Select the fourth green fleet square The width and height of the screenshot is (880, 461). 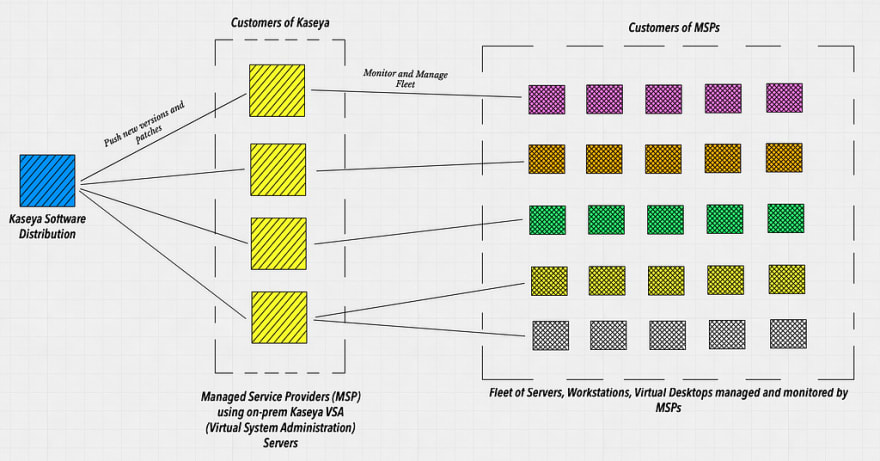[x=725, y=219]
